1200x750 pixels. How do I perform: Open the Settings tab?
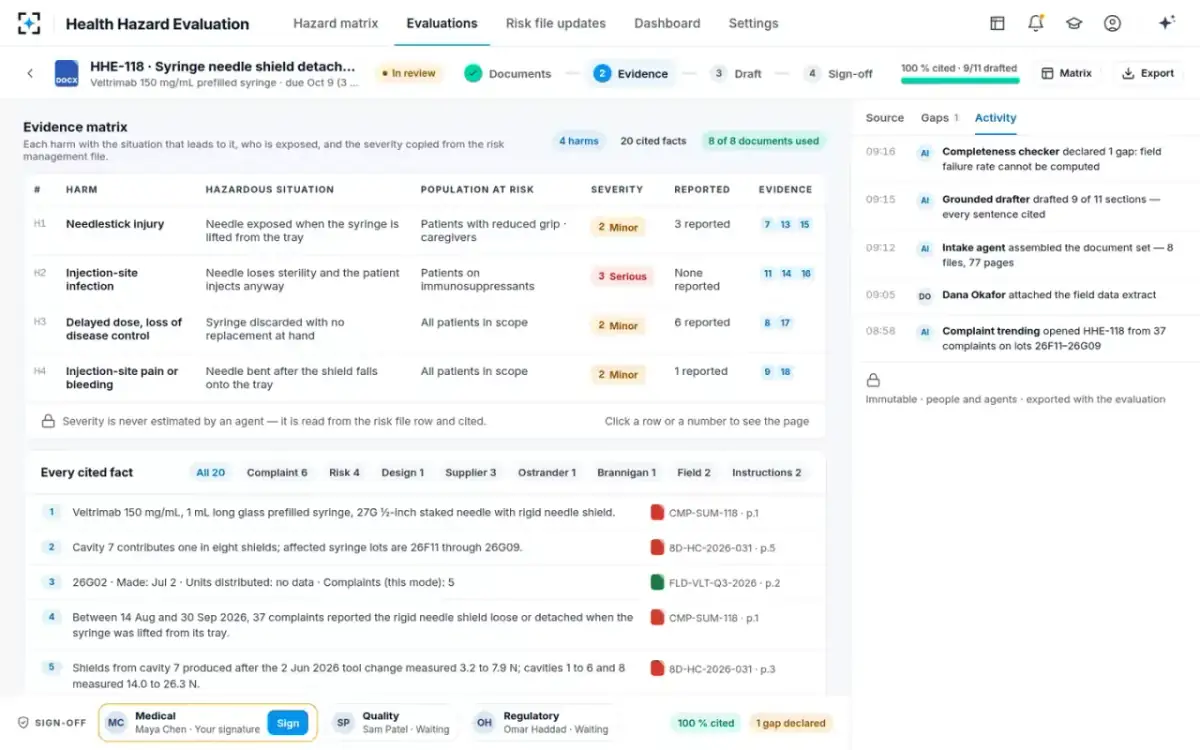pyautogui.click(x=753, y=23)
